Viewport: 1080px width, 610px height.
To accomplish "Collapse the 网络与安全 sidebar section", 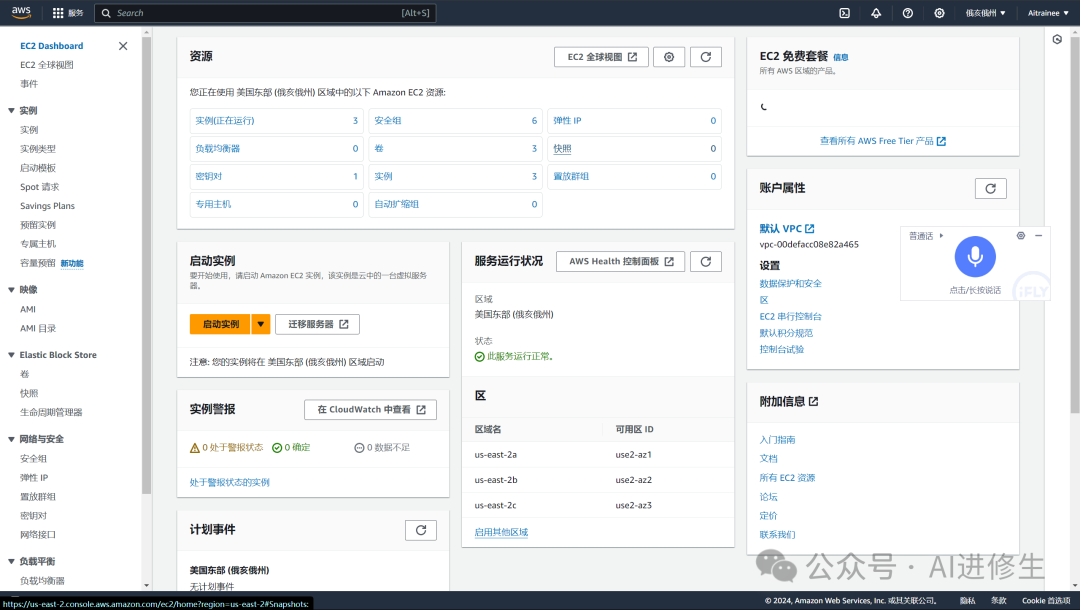I will [11, 439].
